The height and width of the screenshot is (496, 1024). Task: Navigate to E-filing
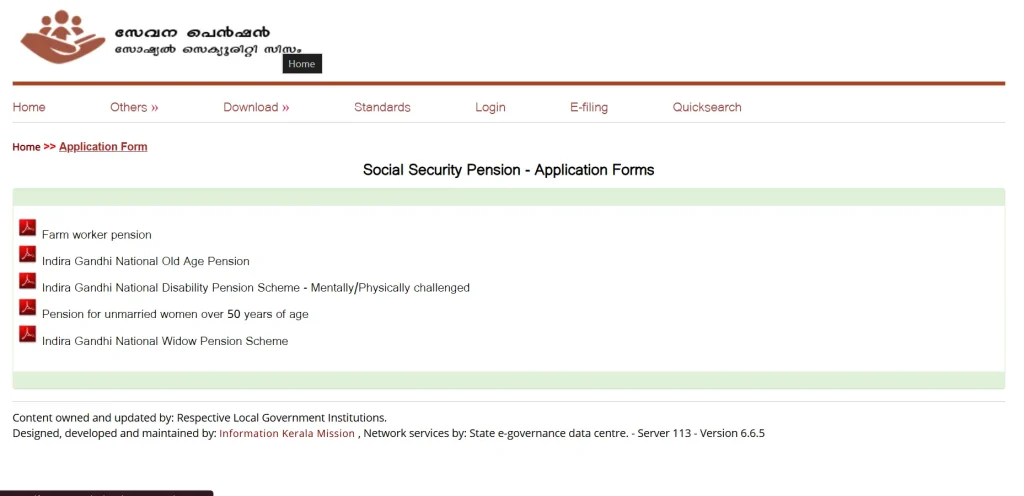coord(589,107)
